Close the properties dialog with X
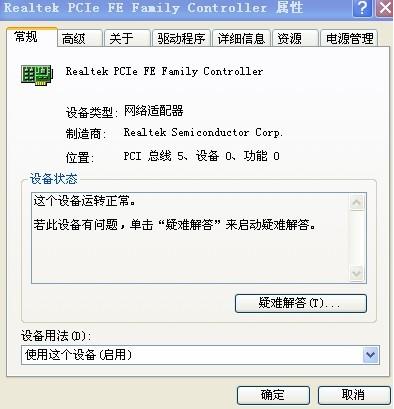 point(385,8)
